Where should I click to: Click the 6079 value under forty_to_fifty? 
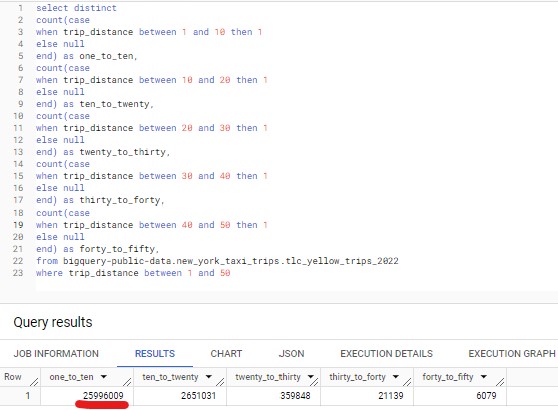[486, 395]
